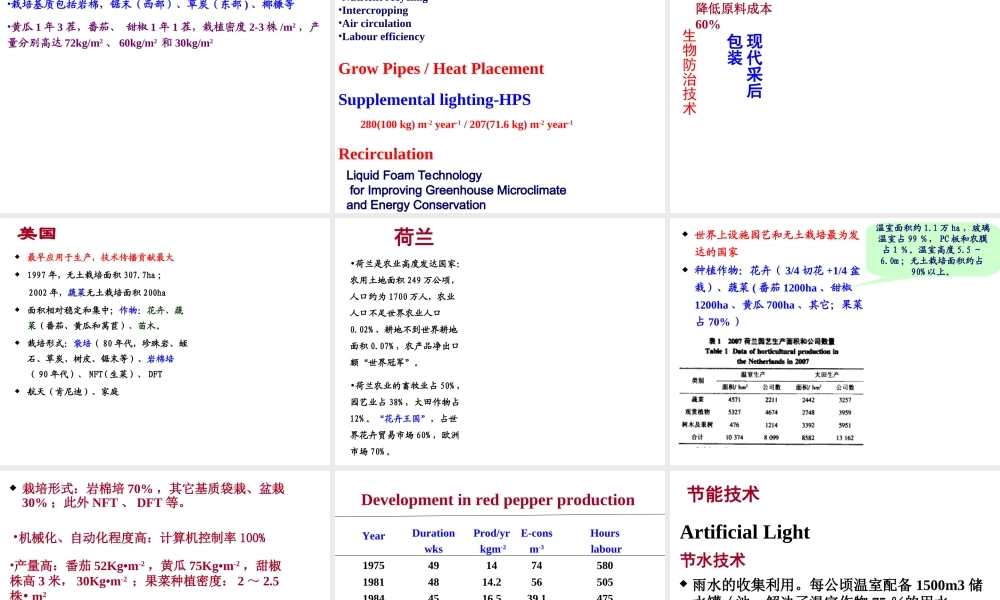Select the red pepper Year column header
The image size is (1000, 600).
pos(373,533)
